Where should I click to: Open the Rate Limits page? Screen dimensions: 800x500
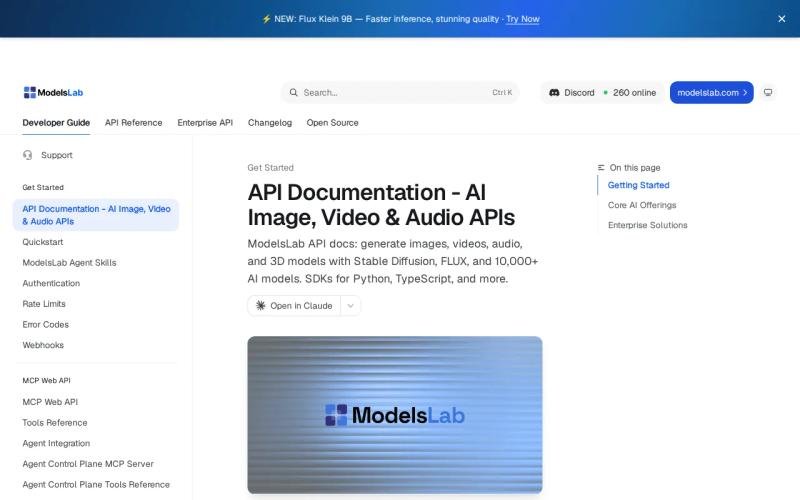[44, 304]
